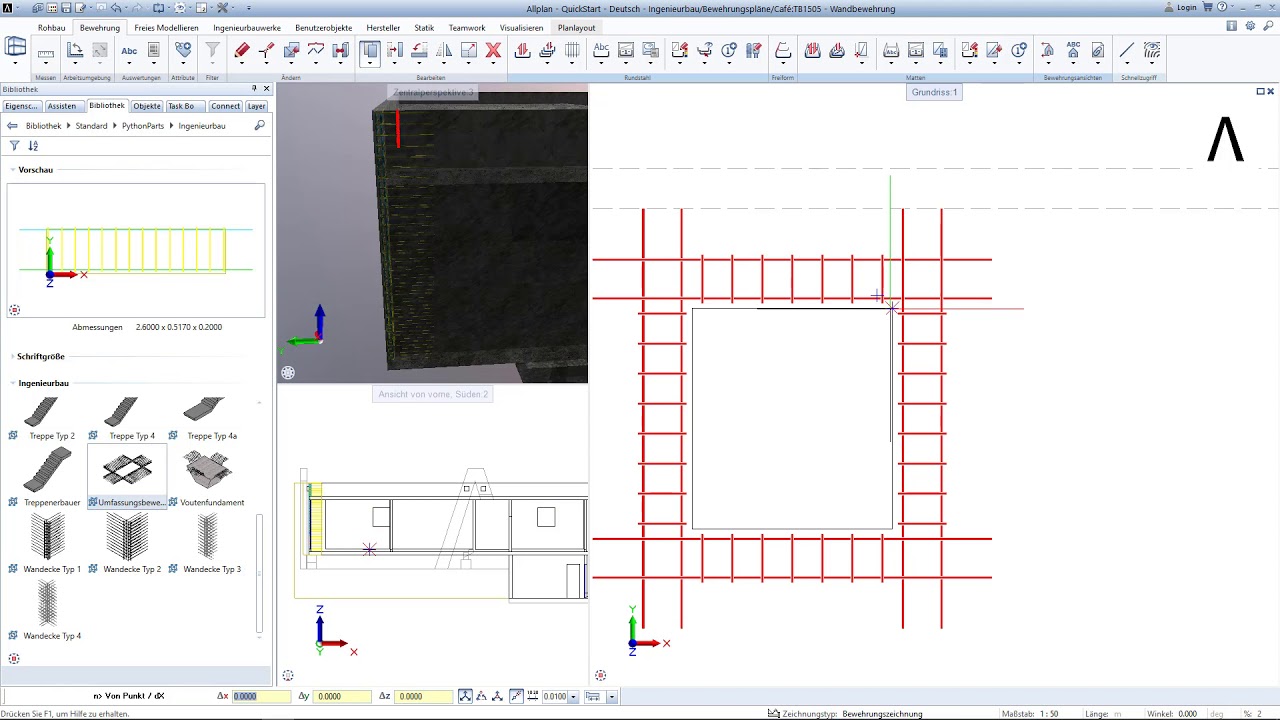Click the Δy coordinate input field
Screen dimensions: 1280x720
coord(342,696)
